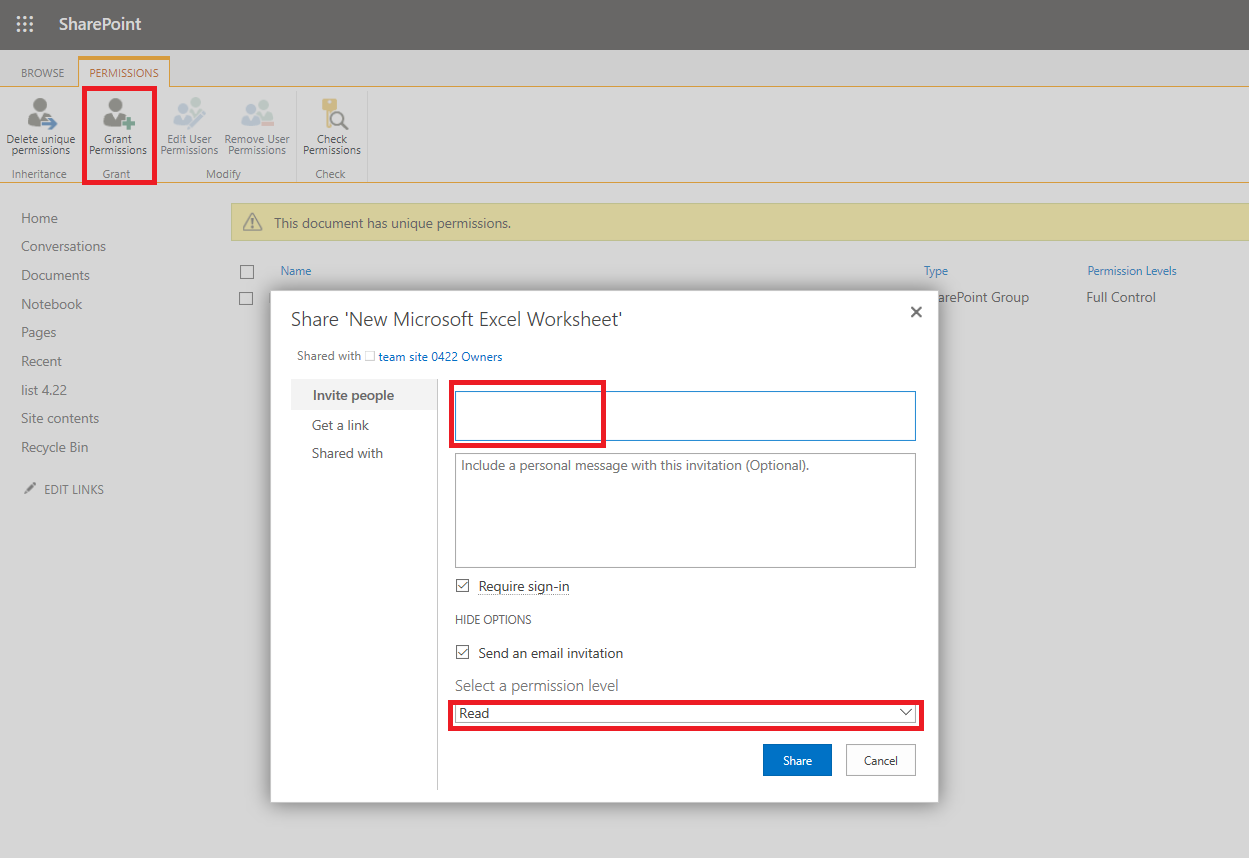
Task: Switch to the Permissions ribbon tab
Action: click(x=123, y=71)
